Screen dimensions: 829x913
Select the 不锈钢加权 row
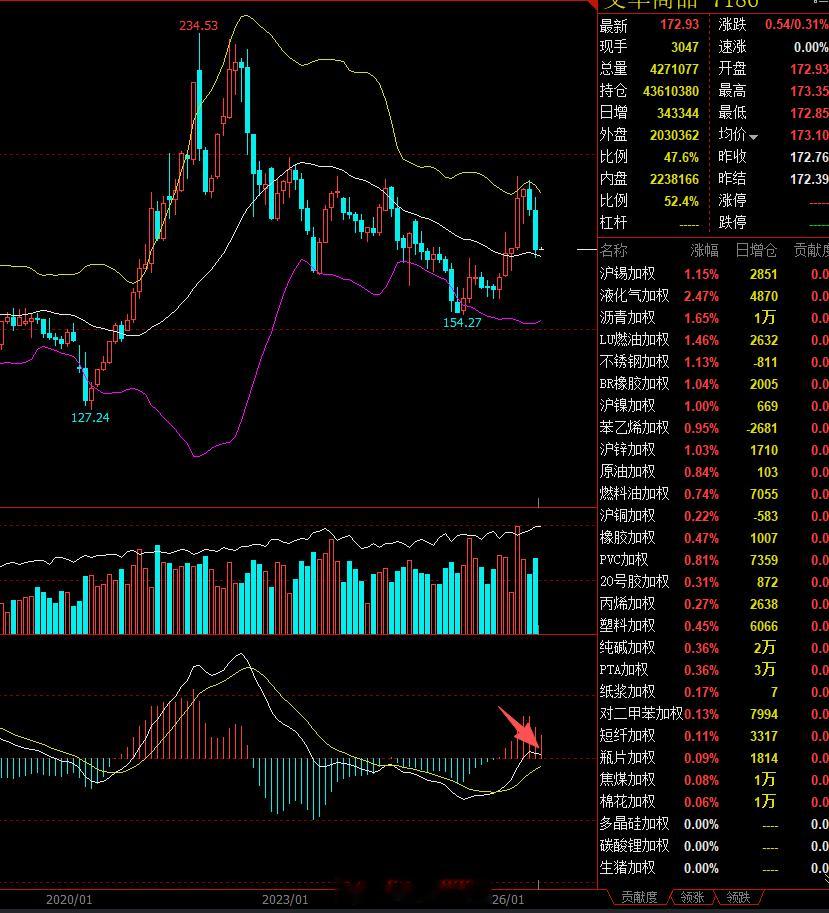714,362
